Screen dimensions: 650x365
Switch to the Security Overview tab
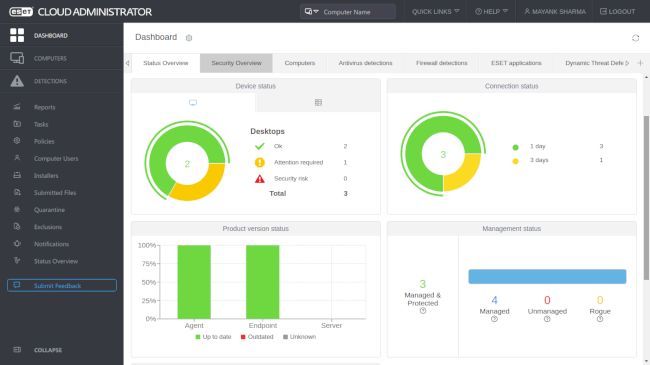pyautogui.click(x=236, y=63)
